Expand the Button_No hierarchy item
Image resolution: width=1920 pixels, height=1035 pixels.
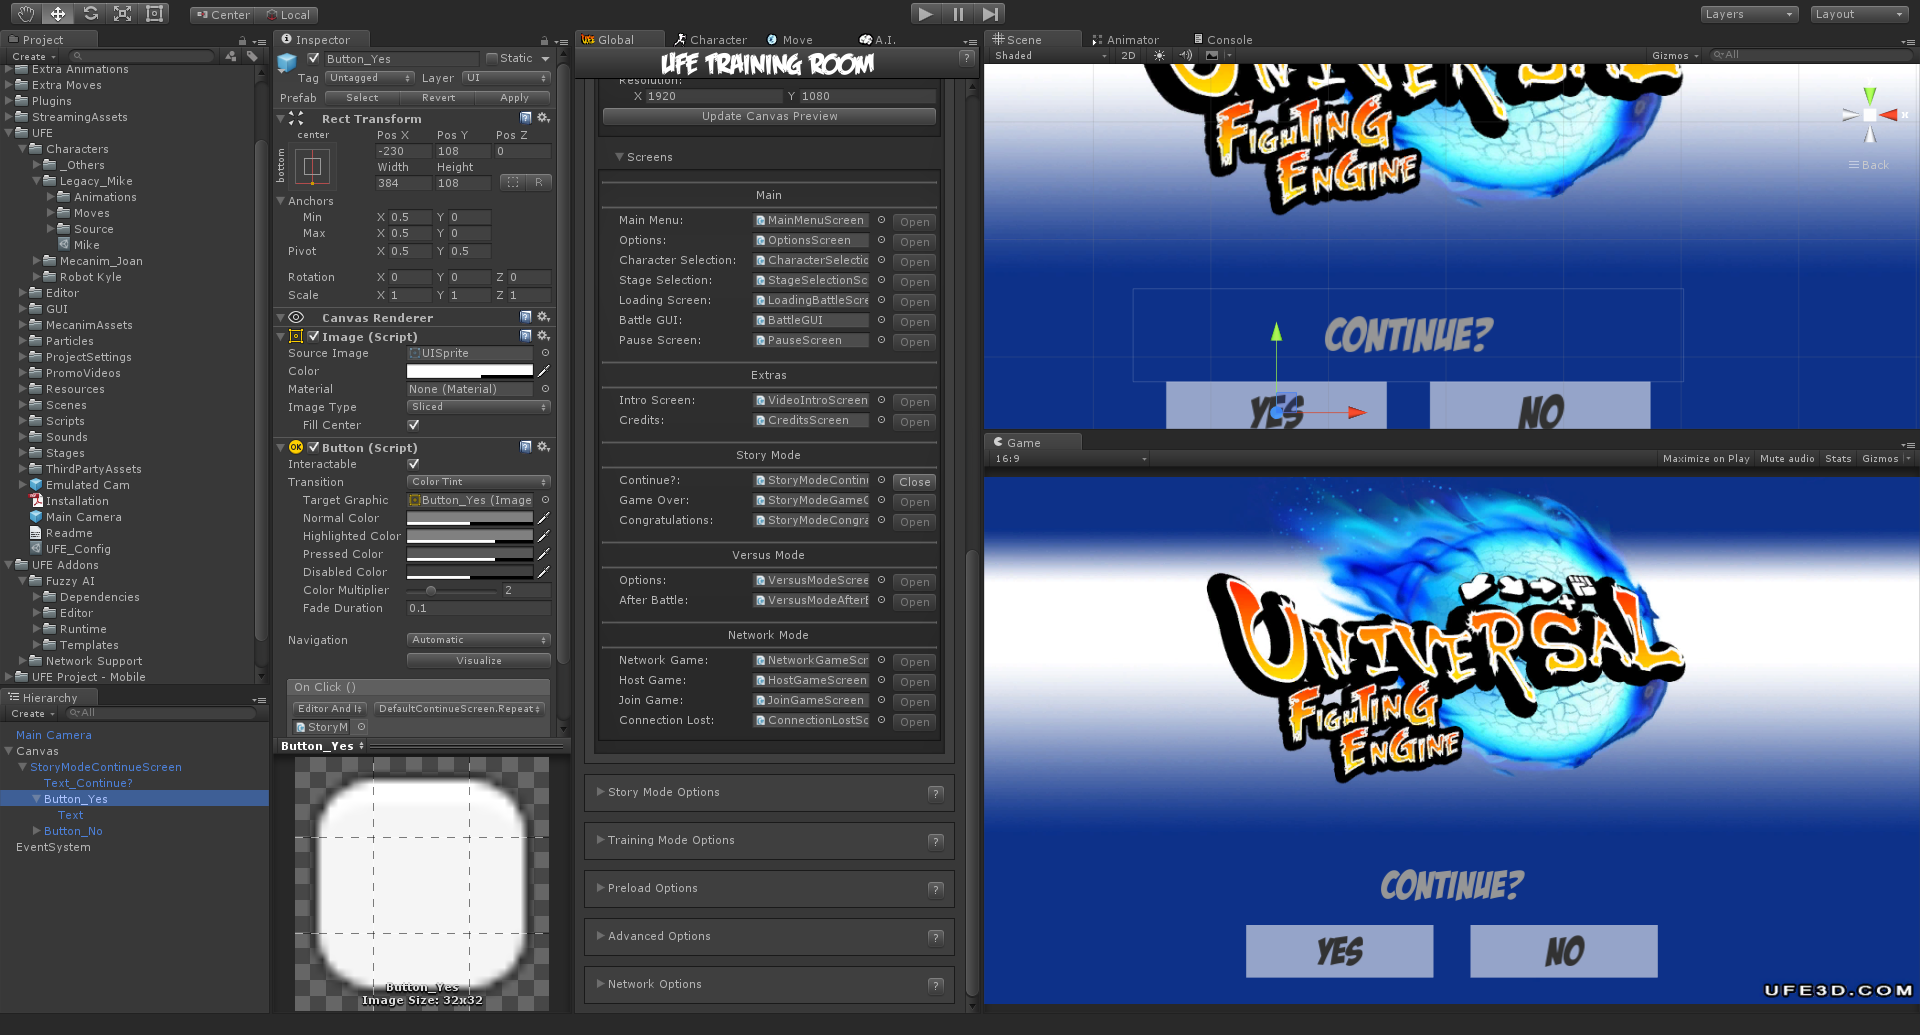[x=37, y=831]
